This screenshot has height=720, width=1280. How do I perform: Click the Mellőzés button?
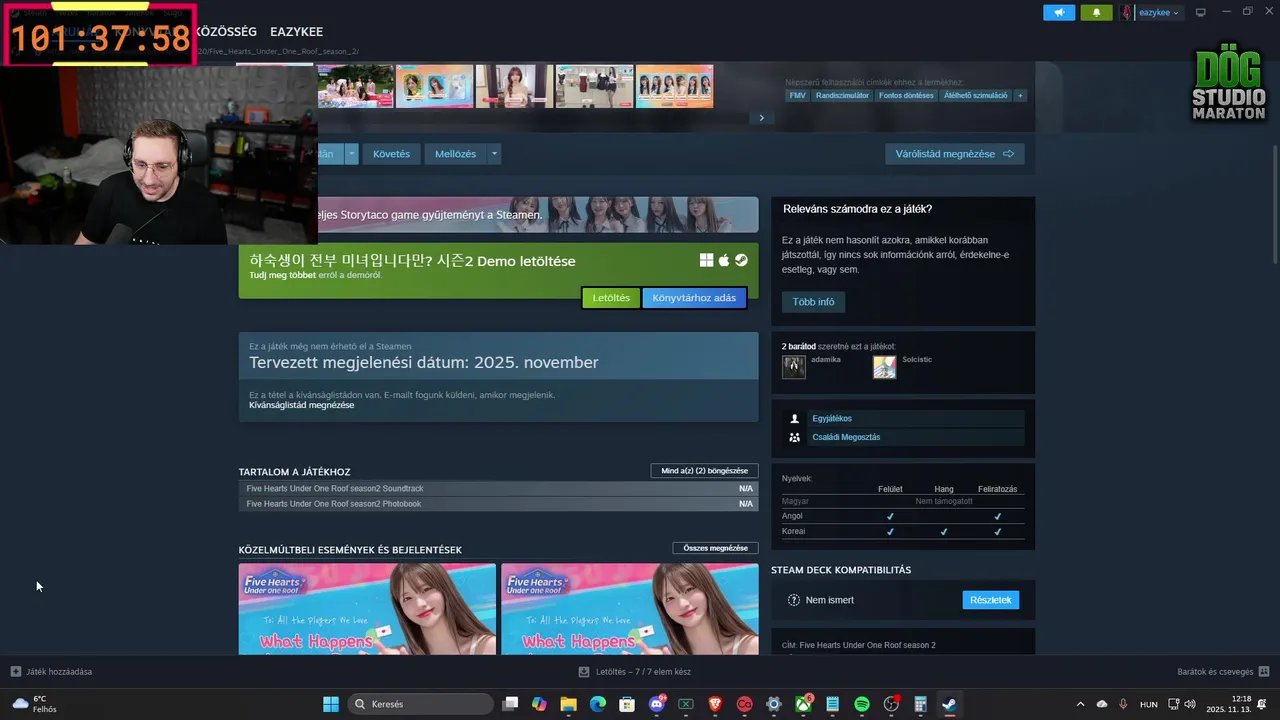click(455, 154)
